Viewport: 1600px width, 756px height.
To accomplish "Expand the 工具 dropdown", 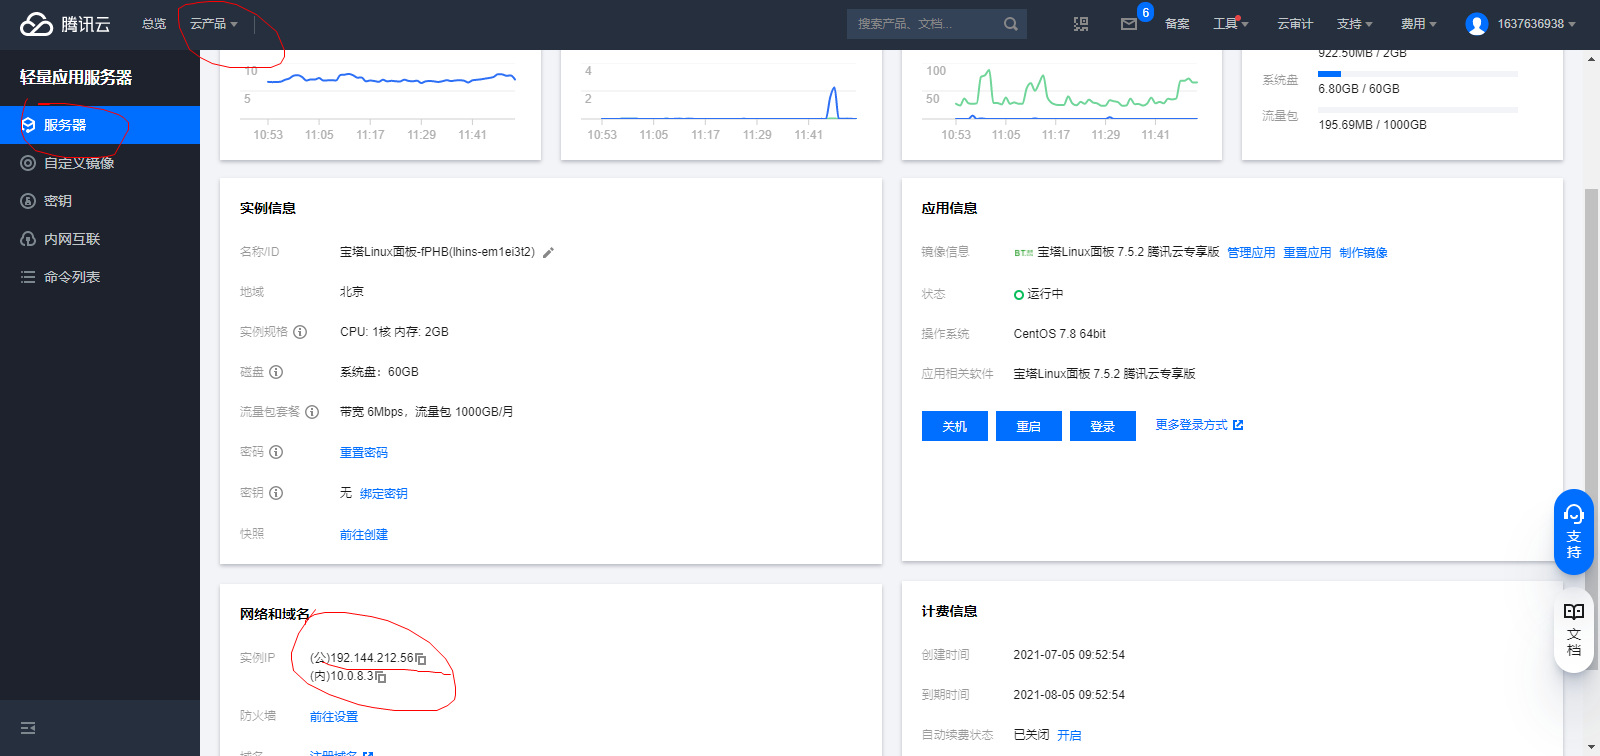I will click(x=1231, y=24).
